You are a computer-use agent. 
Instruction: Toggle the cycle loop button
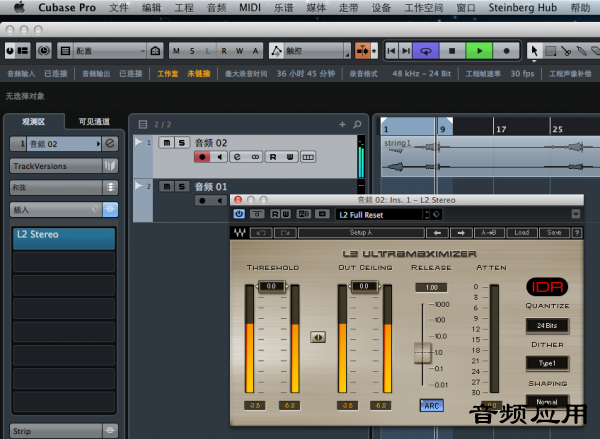point(426,51)
